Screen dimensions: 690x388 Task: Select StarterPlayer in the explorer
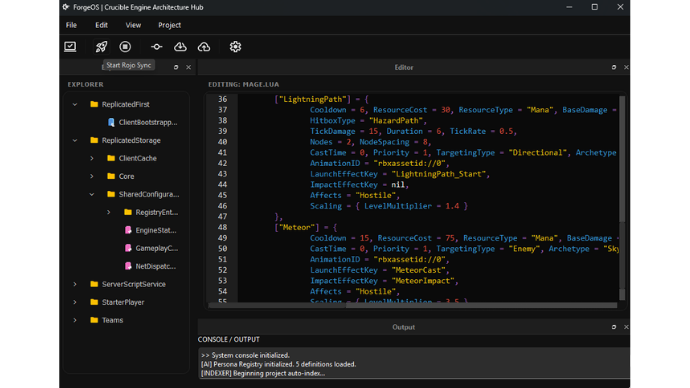123,302
